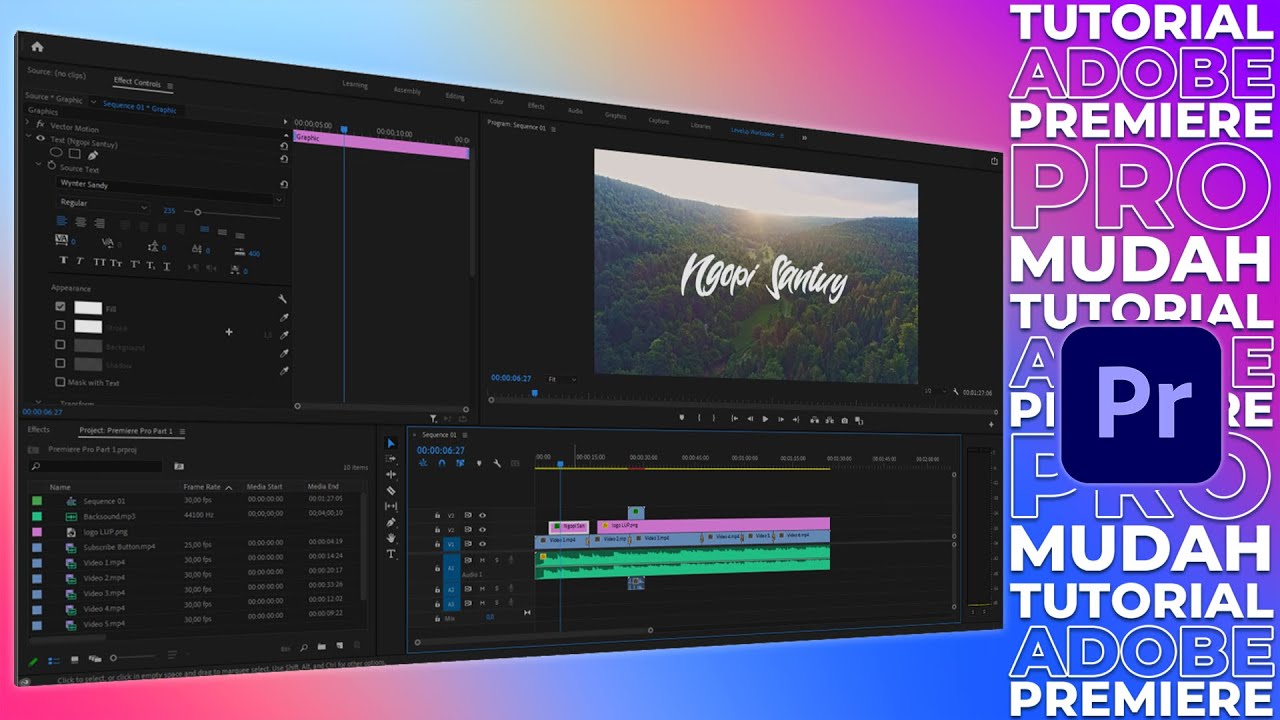Open timeline display settings wrench

(x=497, y=463)
